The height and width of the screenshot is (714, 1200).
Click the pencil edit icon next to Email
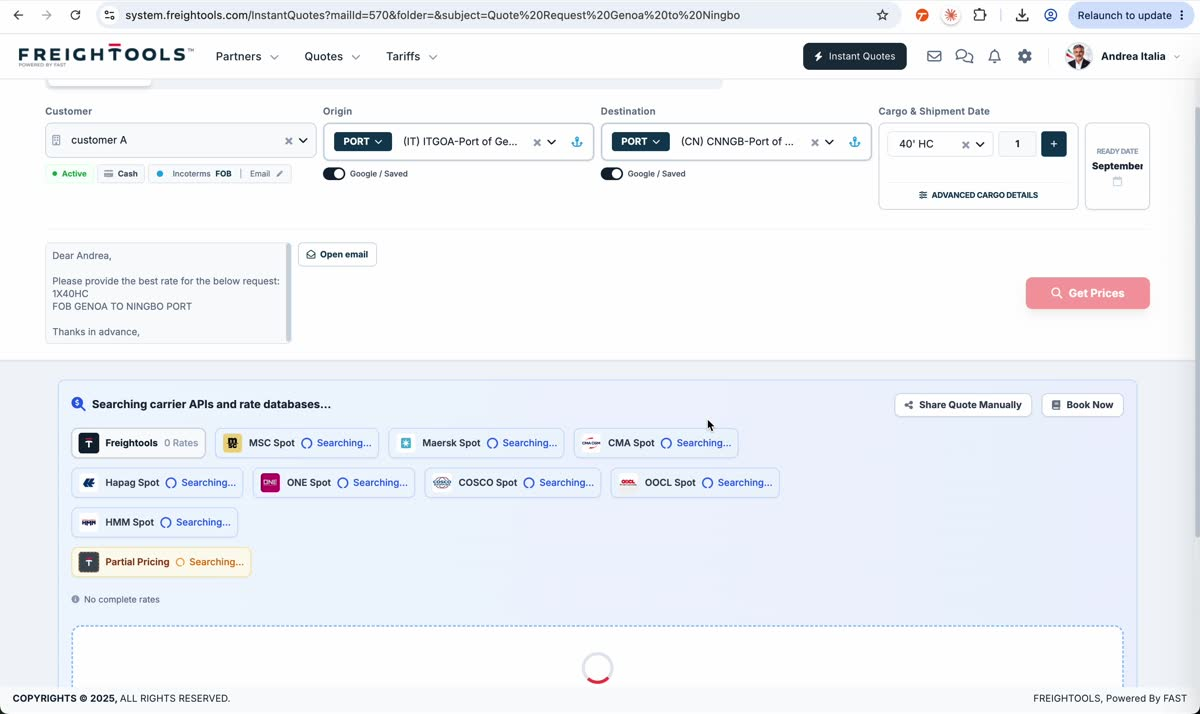280,174
